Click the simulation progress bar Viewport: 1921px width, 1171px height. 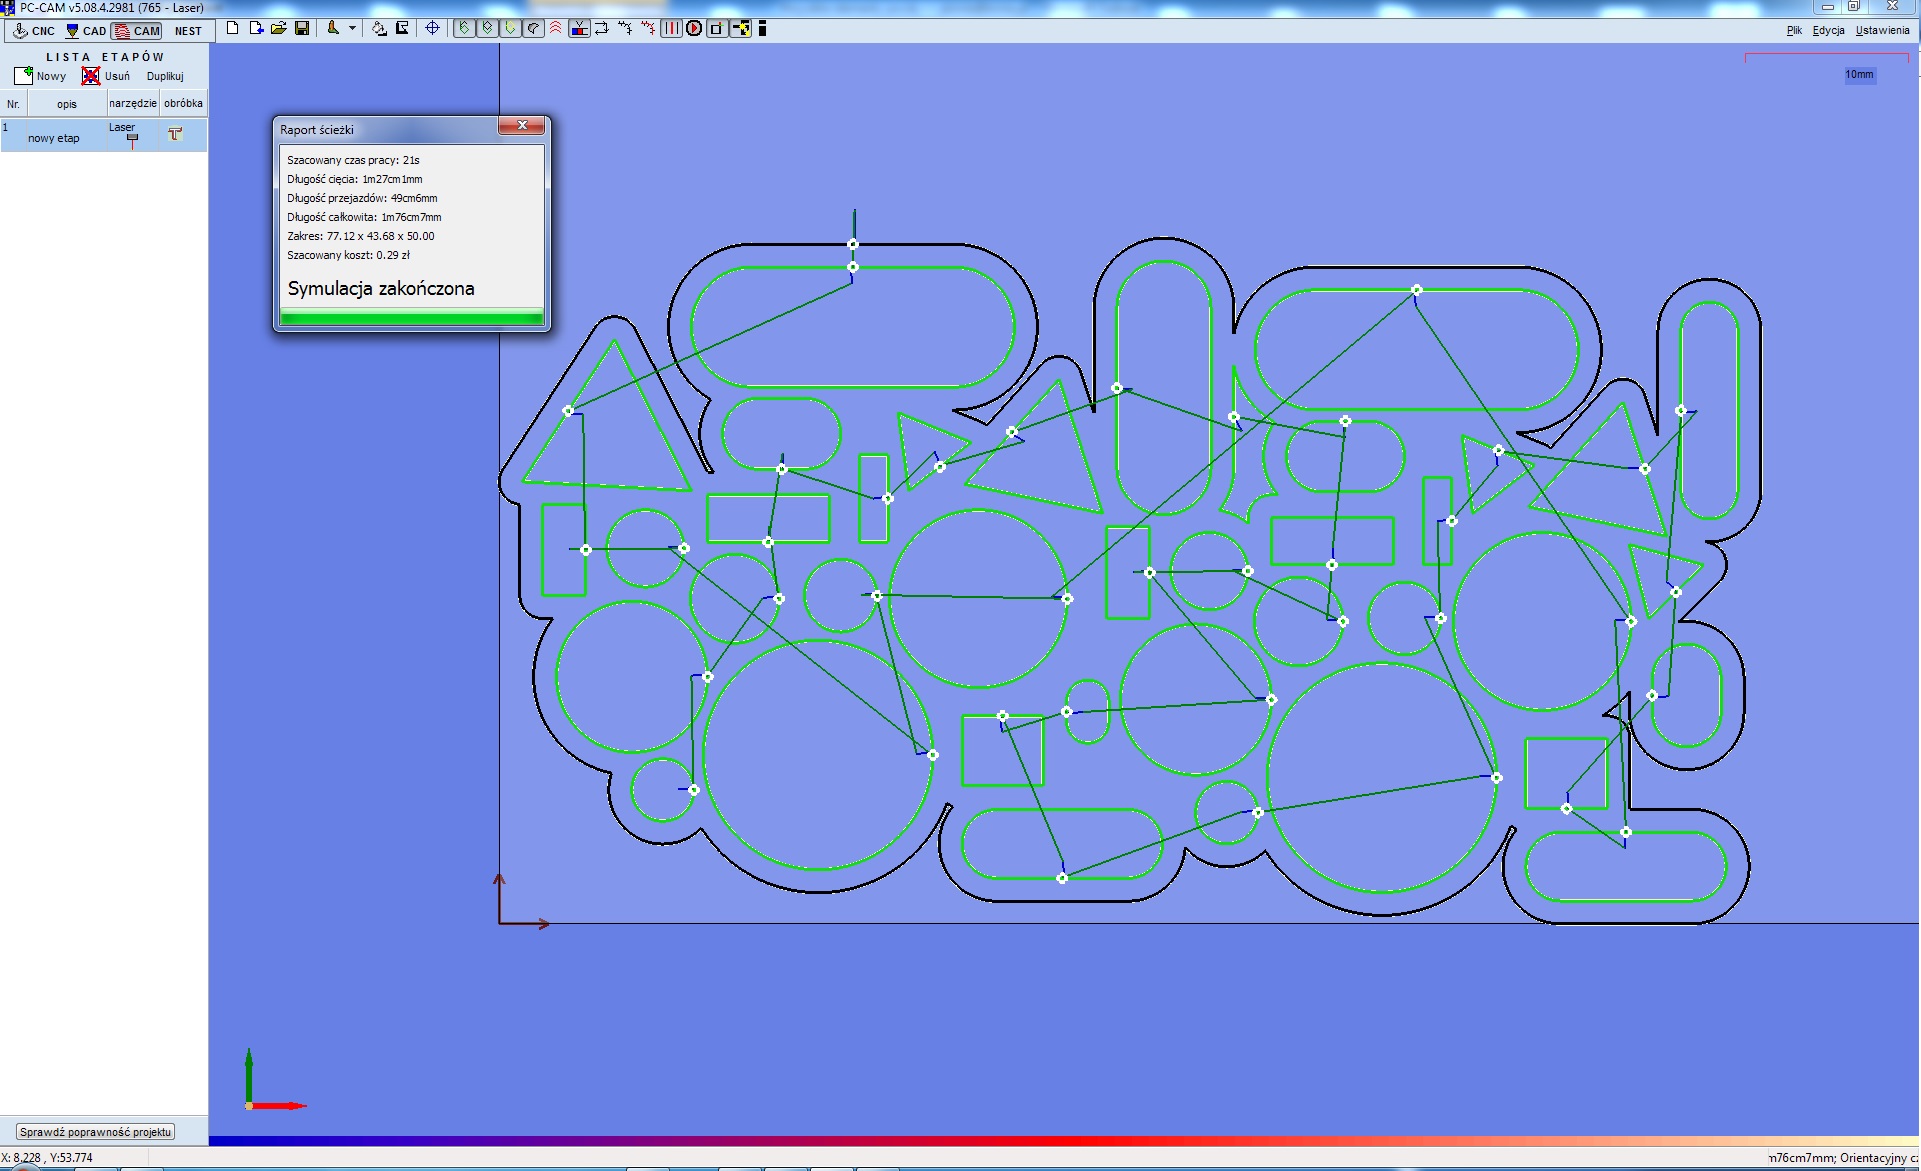click(x=412, y=318)
